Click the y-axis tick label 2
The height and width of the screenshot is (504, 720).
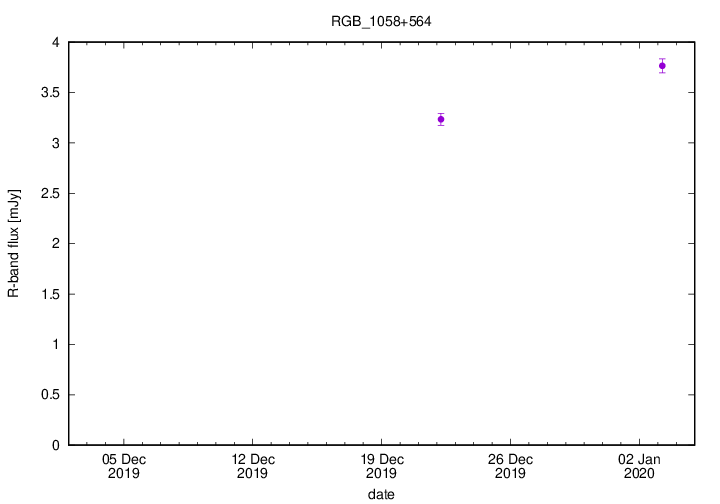(x=55, y=244)
